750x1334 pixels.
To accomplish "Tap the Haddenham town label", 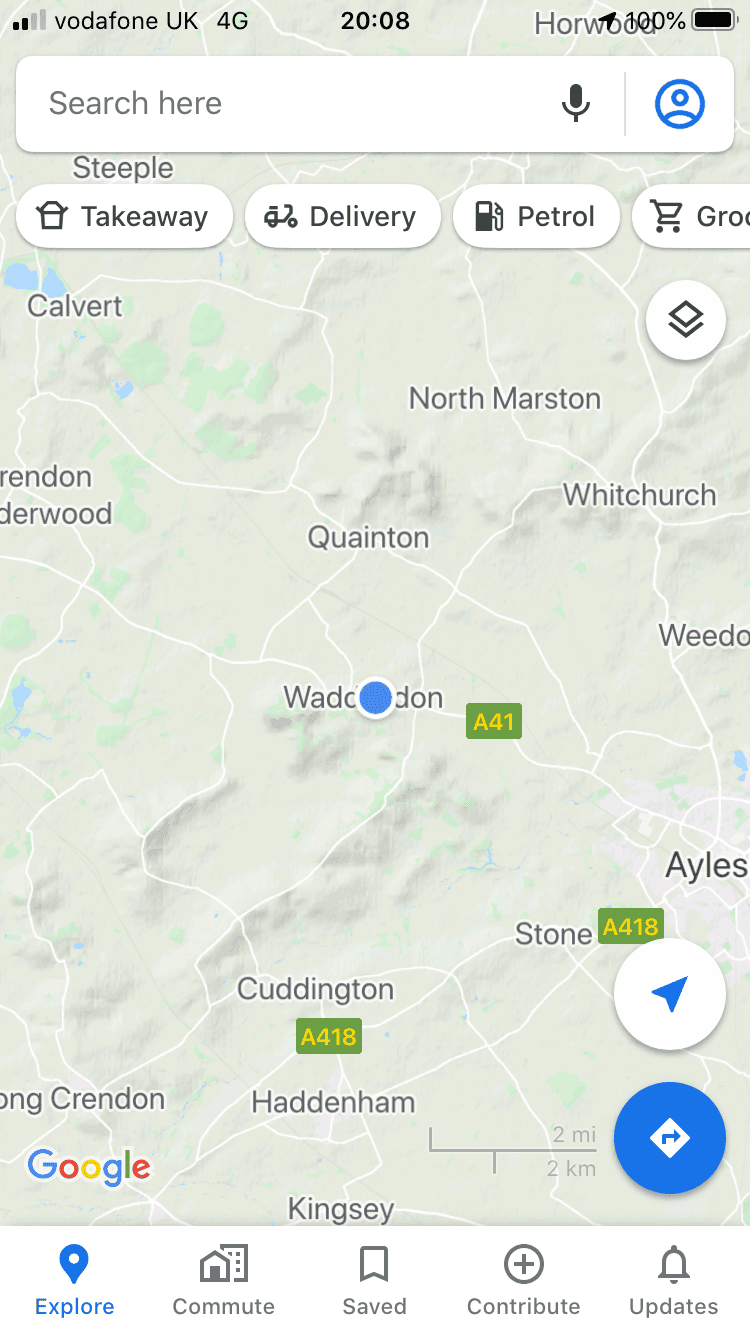I will [x=333, y=1102].
